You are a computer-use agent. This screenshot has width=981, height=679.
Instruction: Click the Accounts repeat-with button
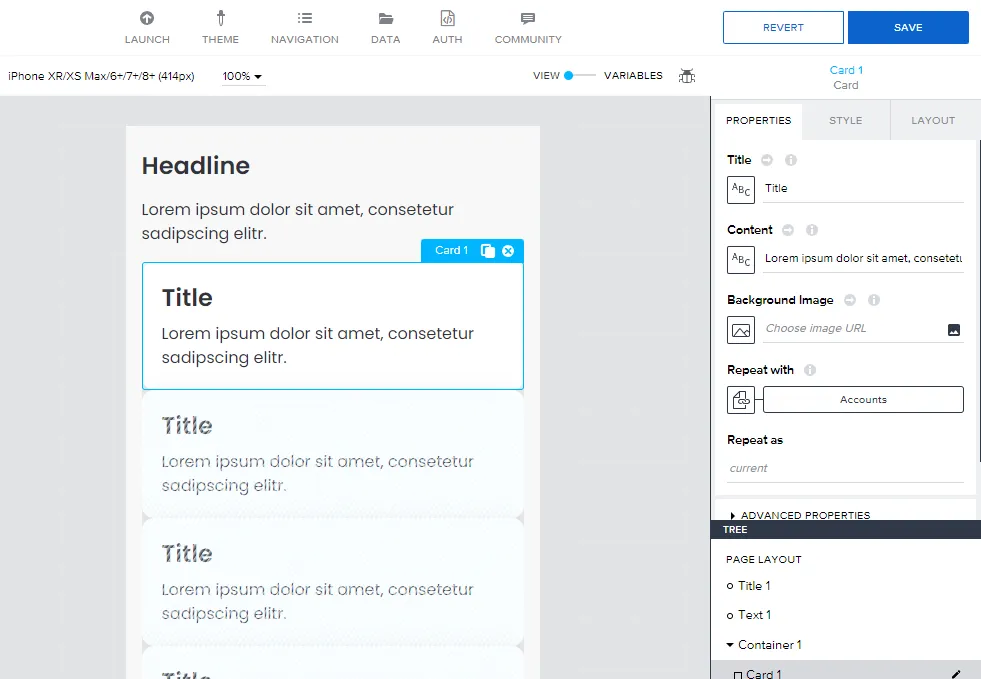click(863, 400)
